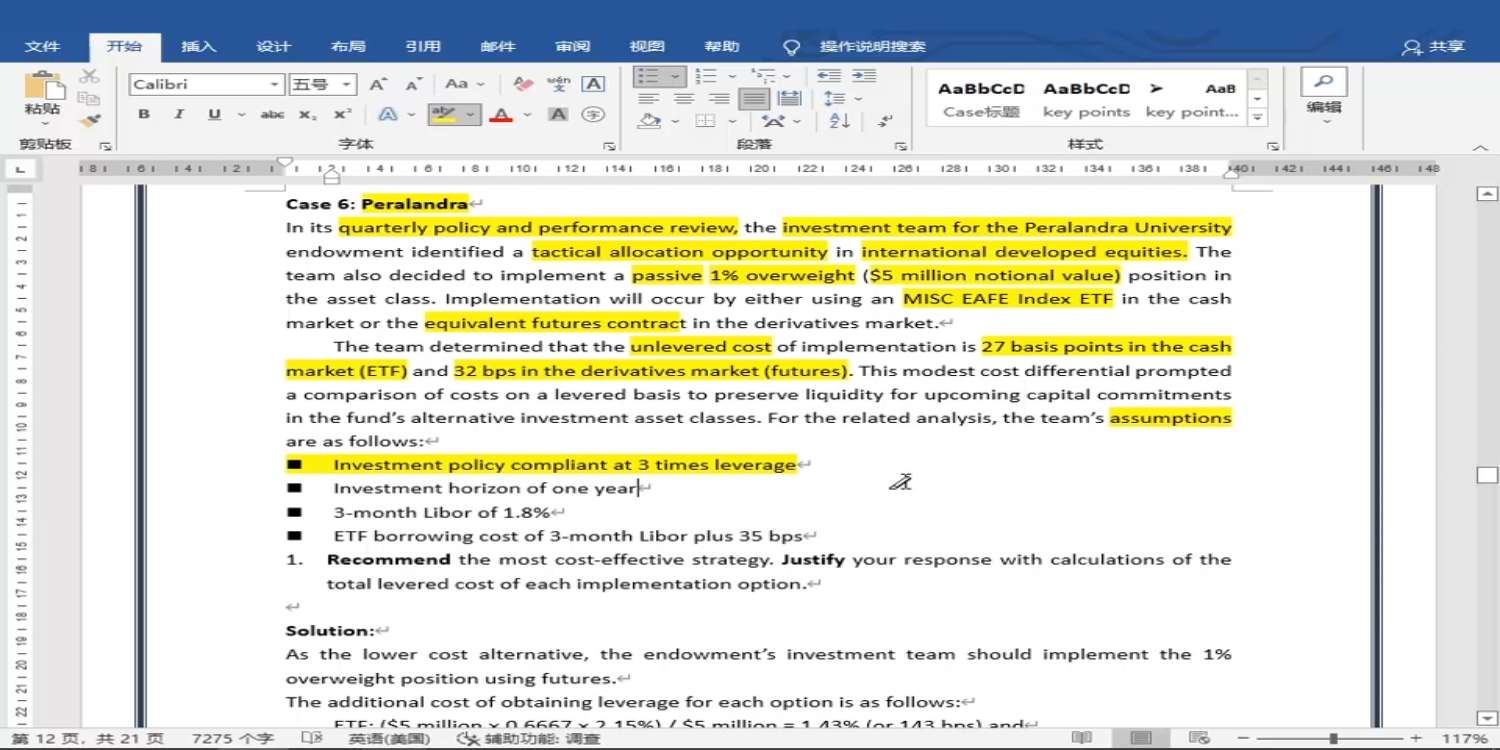1500x750 pixels.
Task: Open text highlight color dropdown arrow
Action: point(470,115)
